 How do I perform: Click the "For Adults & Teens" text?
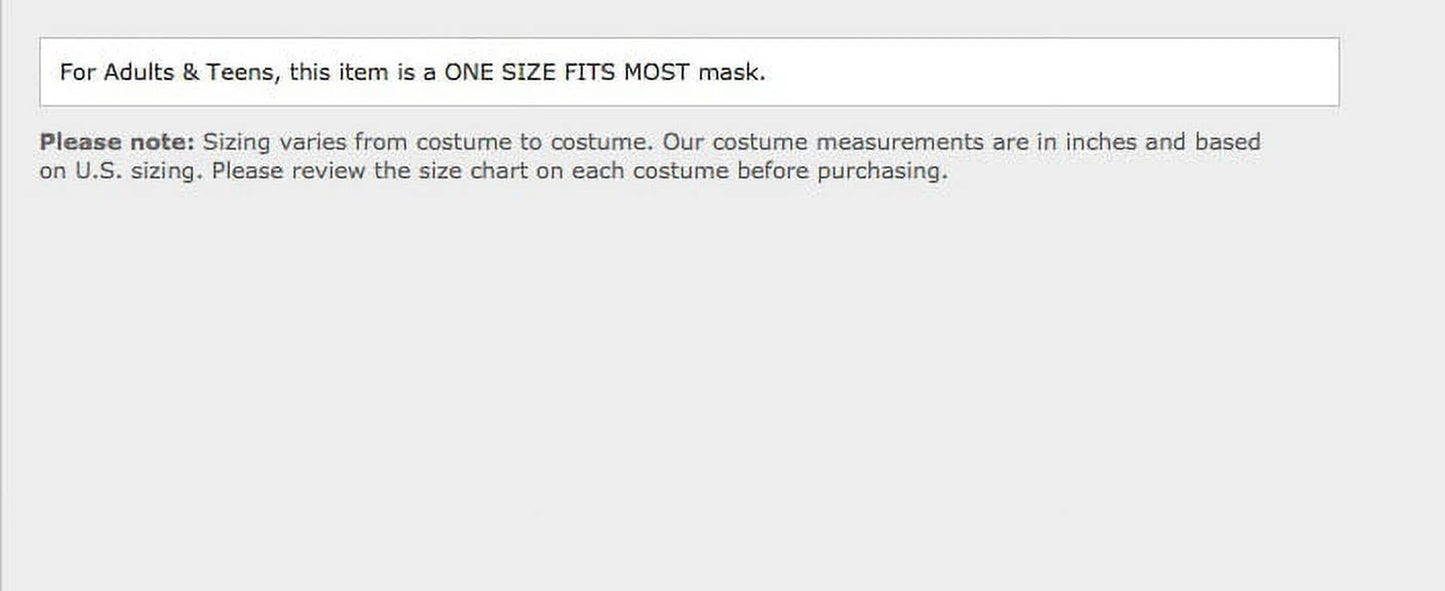click(167, 73)
